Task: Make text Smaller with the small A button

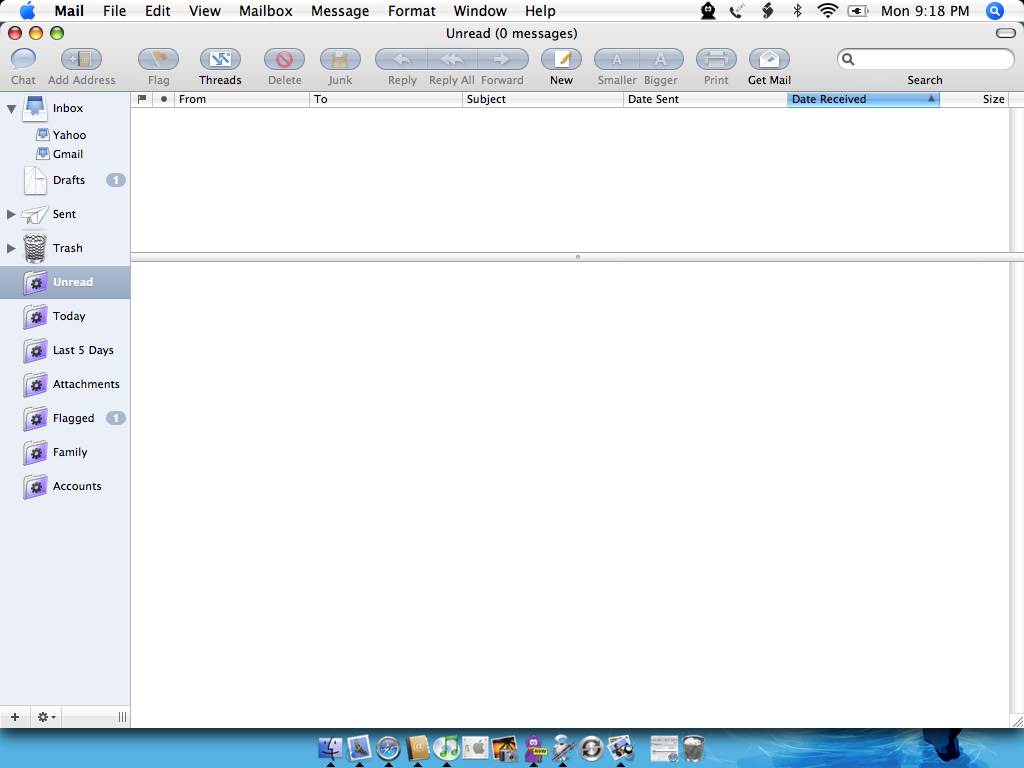Action: coord(616,59)
